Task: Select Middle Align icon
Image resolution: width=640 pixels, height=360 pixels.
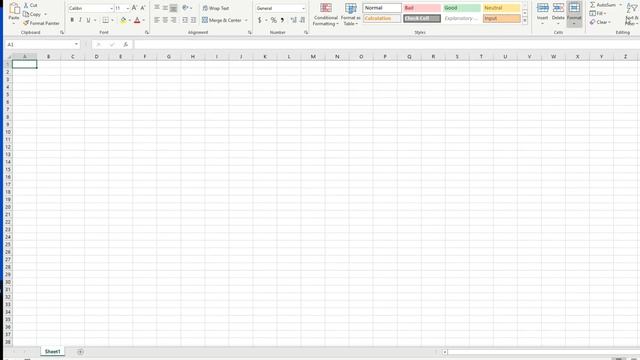Action: (x=165, y=8)
